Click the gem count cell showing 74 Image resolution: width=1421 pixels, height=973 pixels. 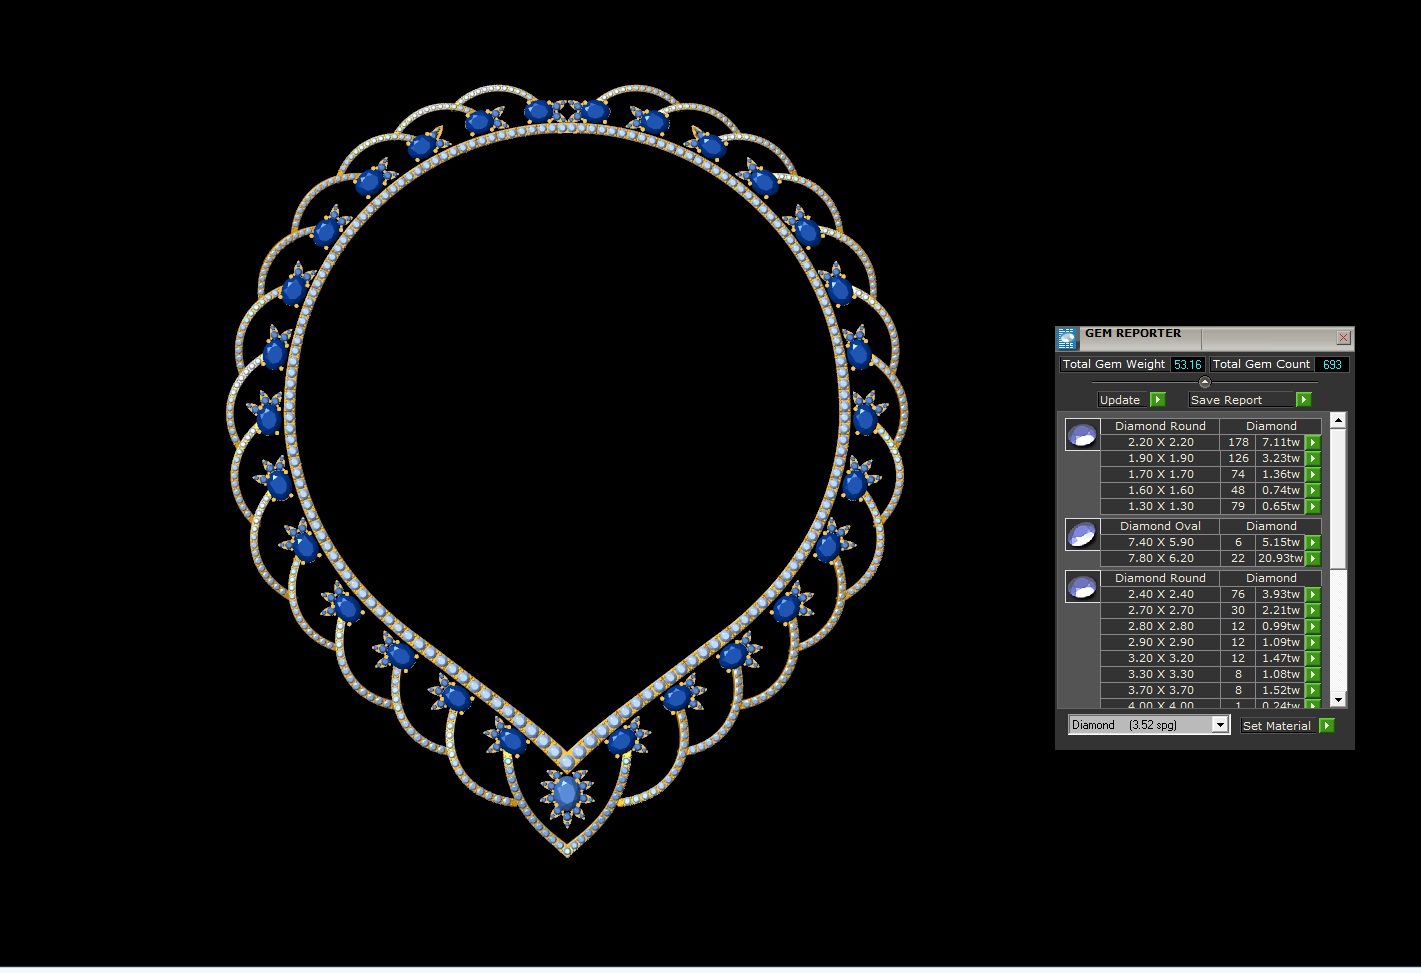click(1238, 474)
